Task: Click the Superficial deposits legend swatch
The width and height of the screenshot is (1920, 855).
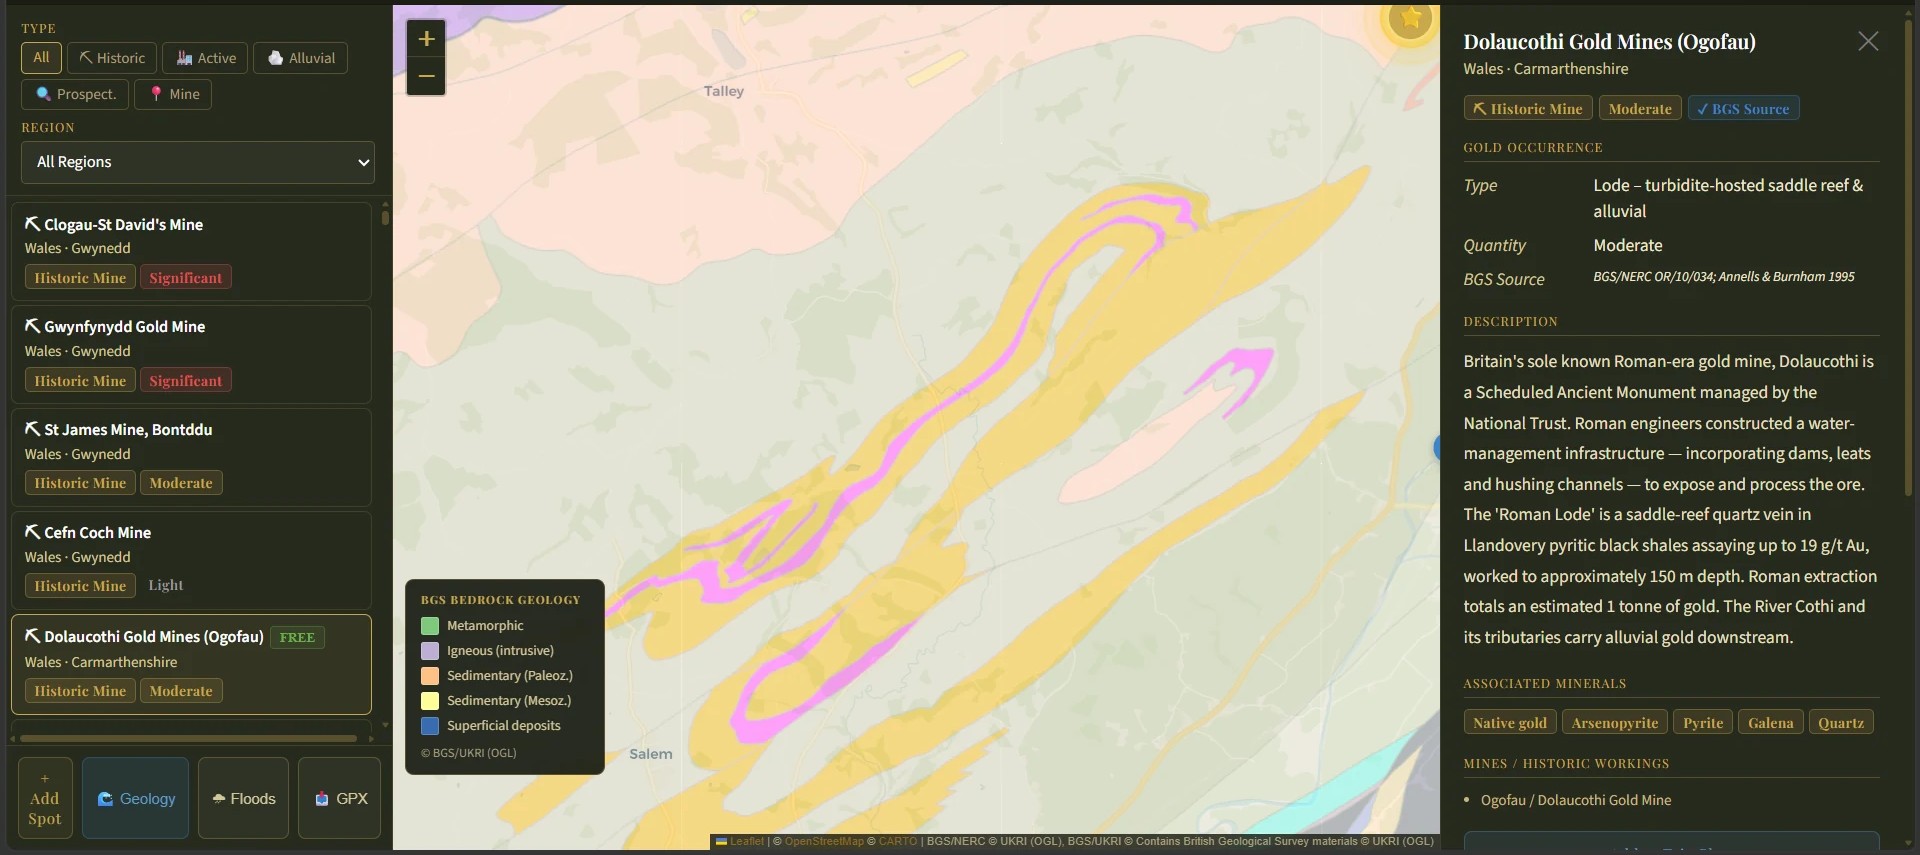Action: [x=430, y=726]
